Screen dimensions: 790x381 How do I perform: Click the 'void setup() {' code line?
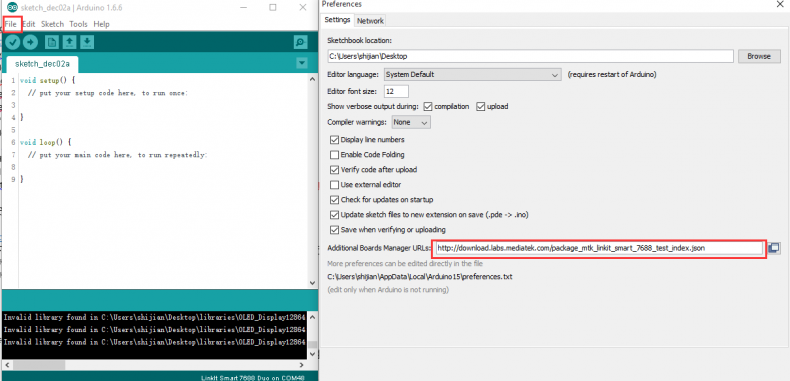pos(47,80)
